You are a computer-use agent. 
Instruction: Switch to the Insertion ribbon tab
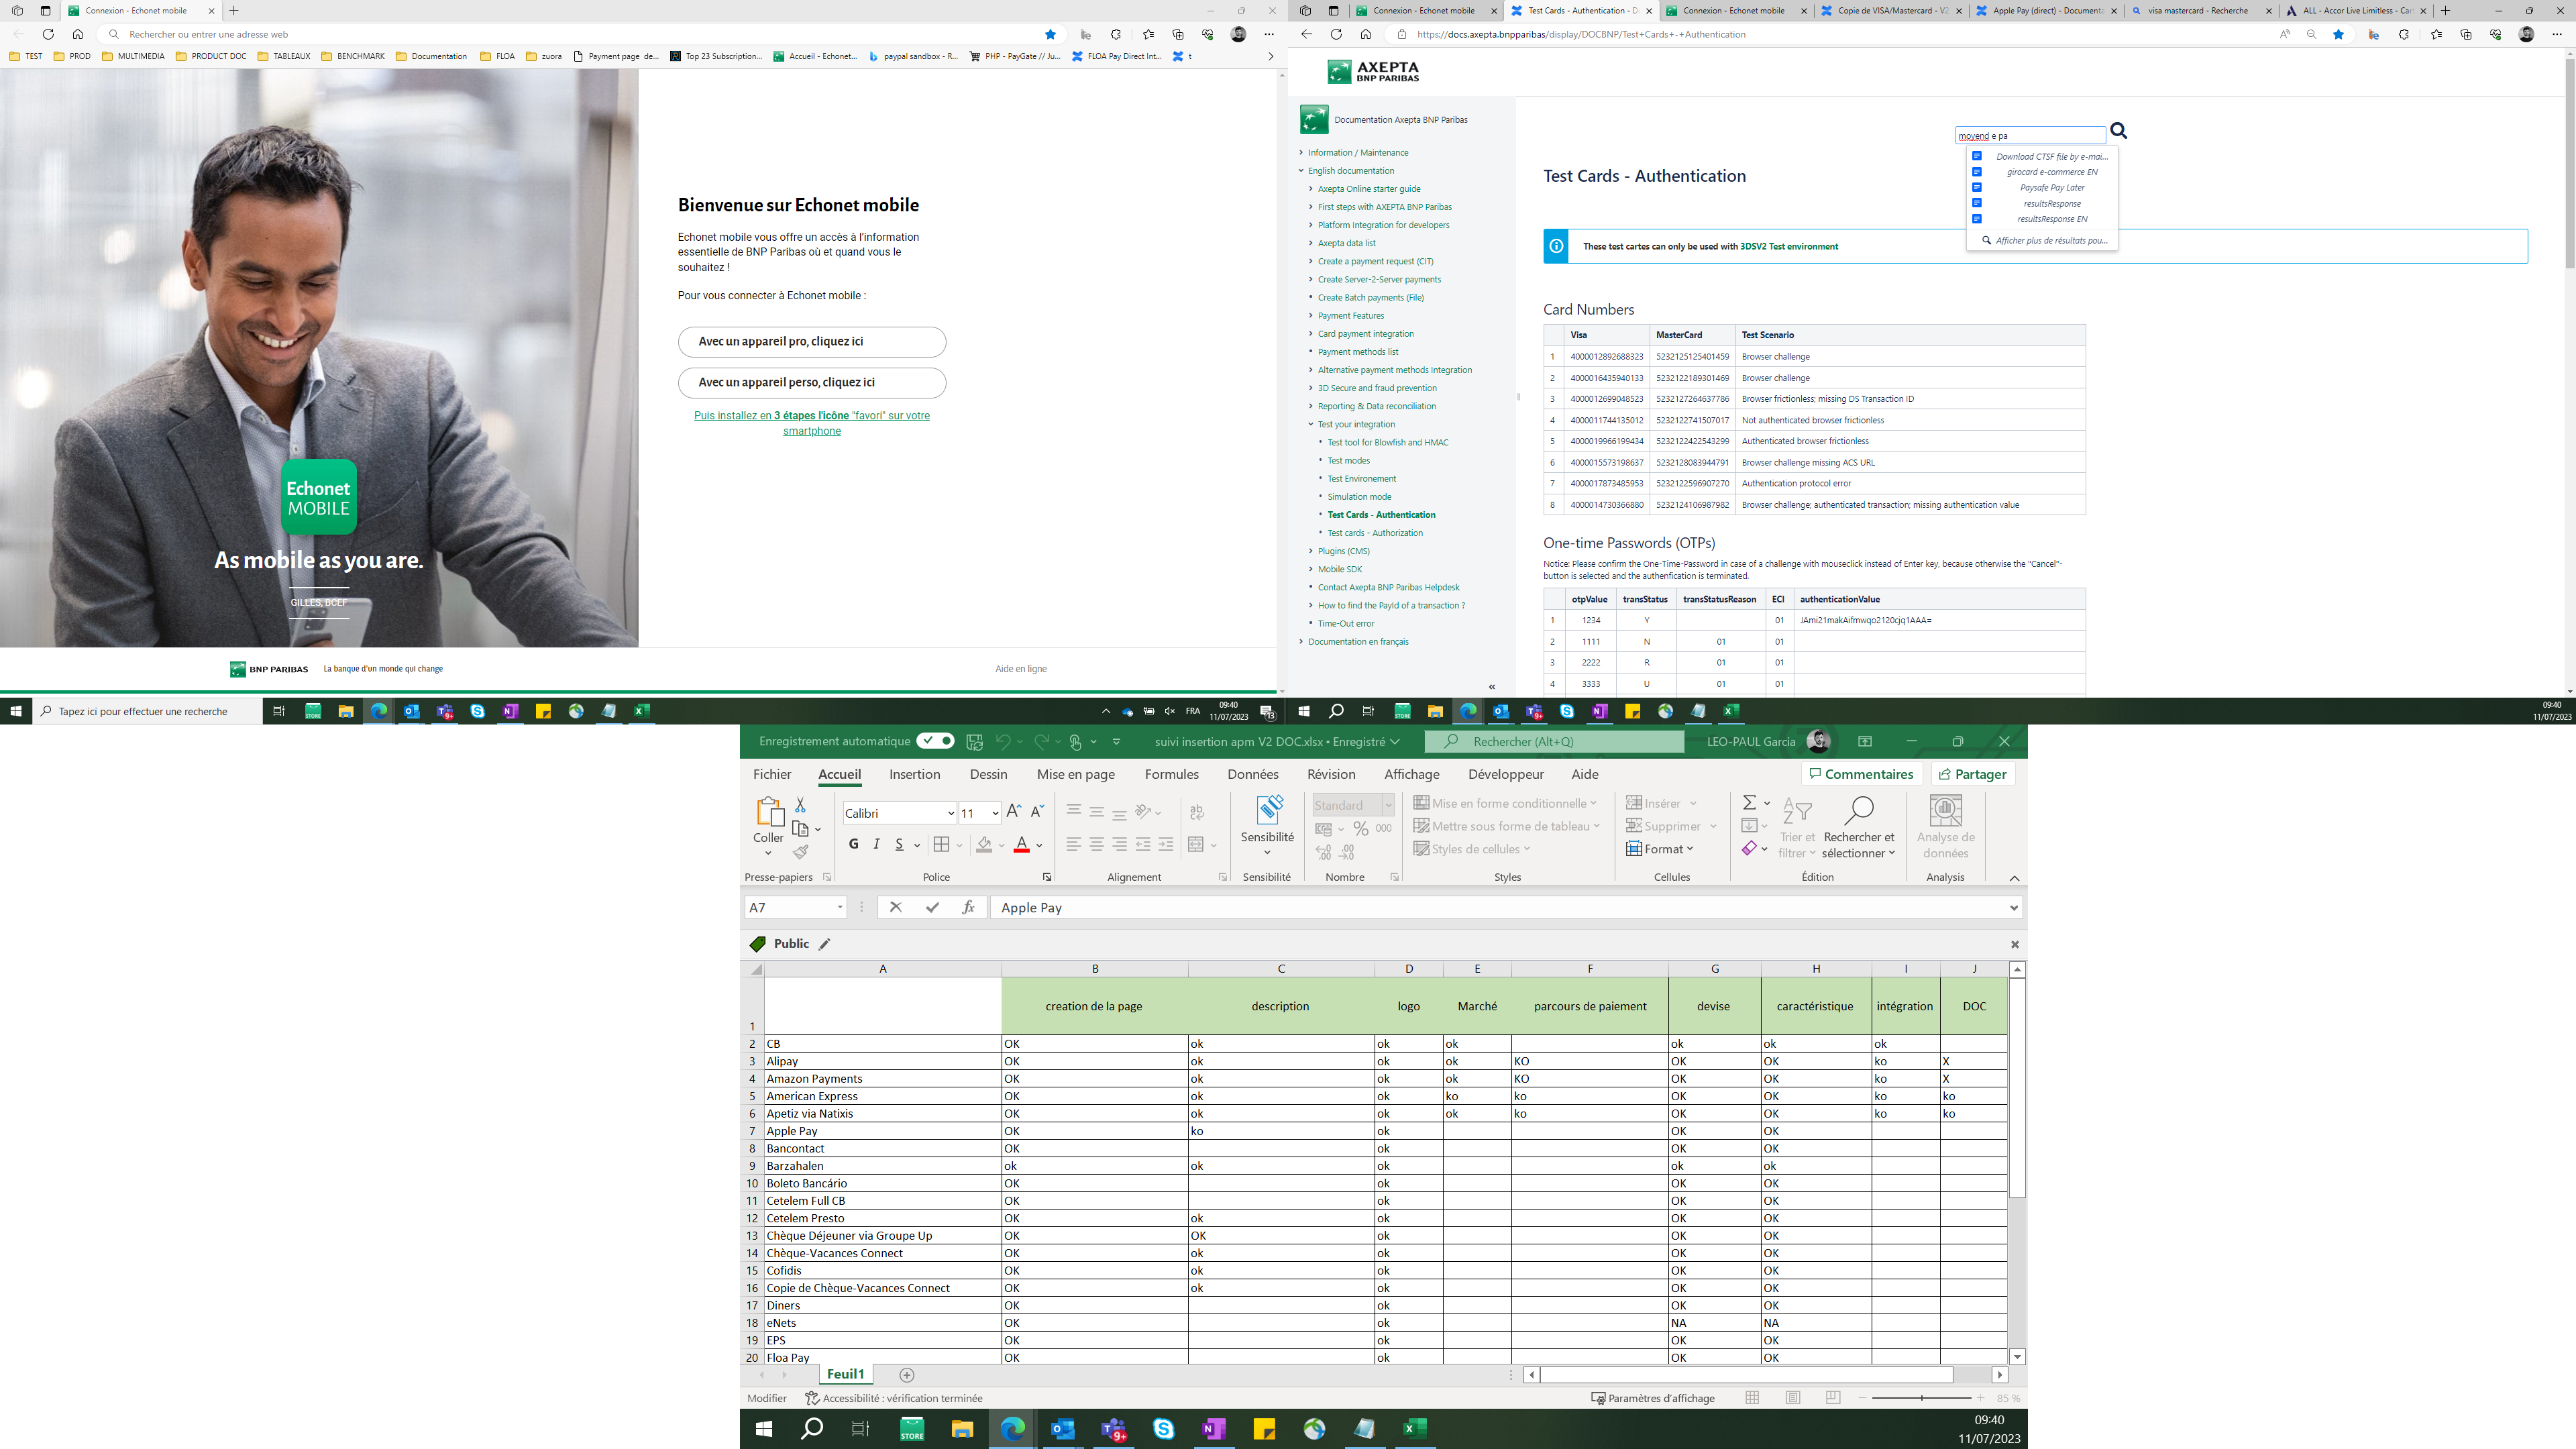point(914,774)
